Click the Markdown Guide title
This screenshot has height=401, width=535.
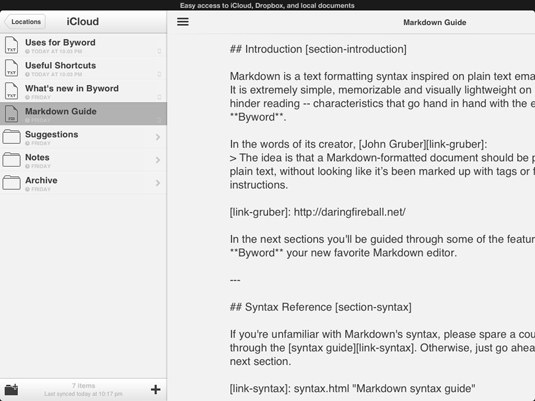(x=435, y=22)
